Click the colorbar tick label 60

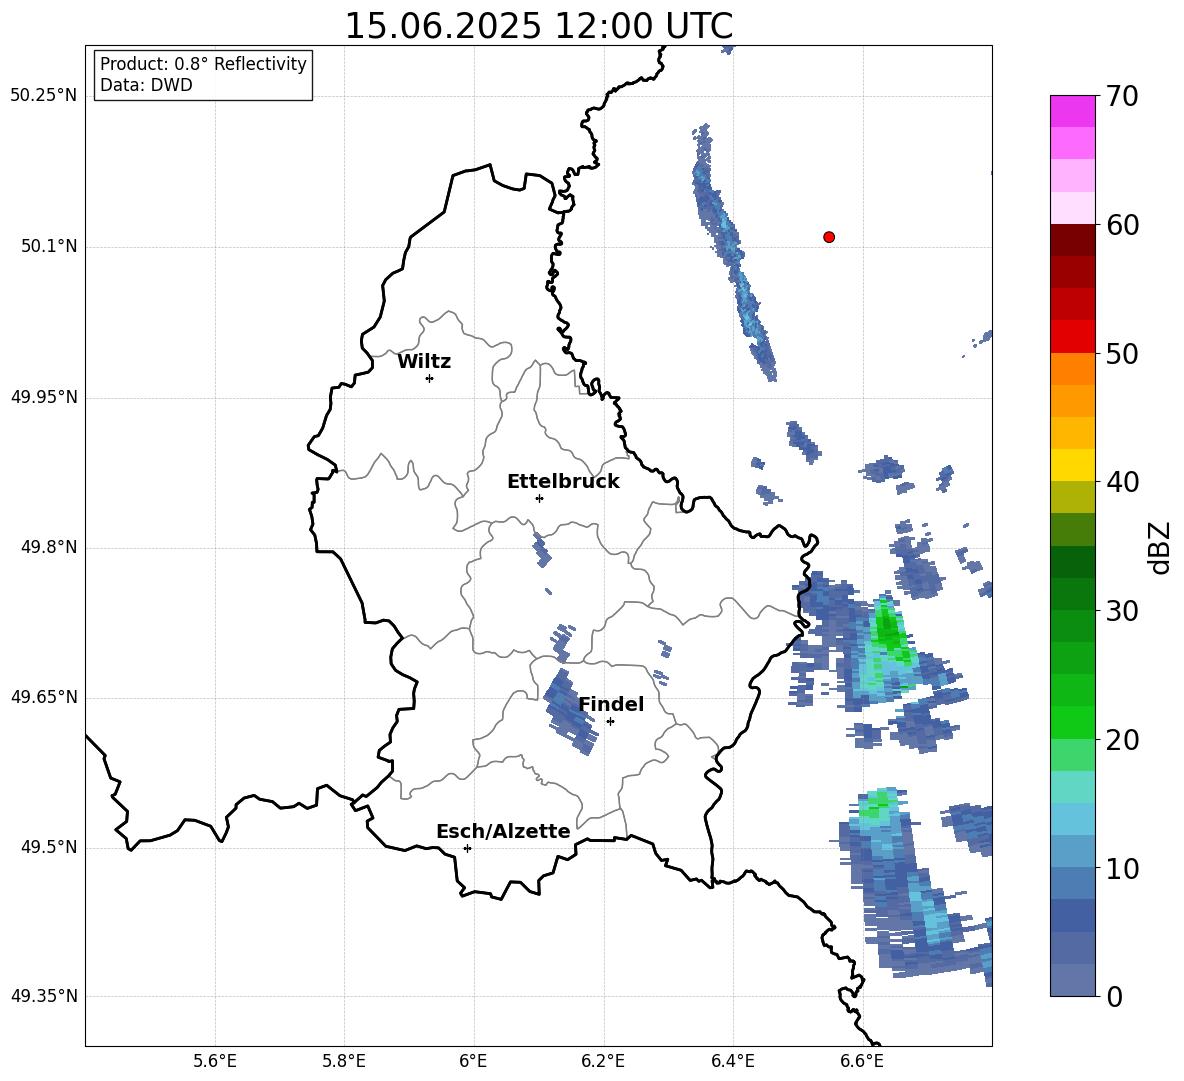click(1122, 225)
